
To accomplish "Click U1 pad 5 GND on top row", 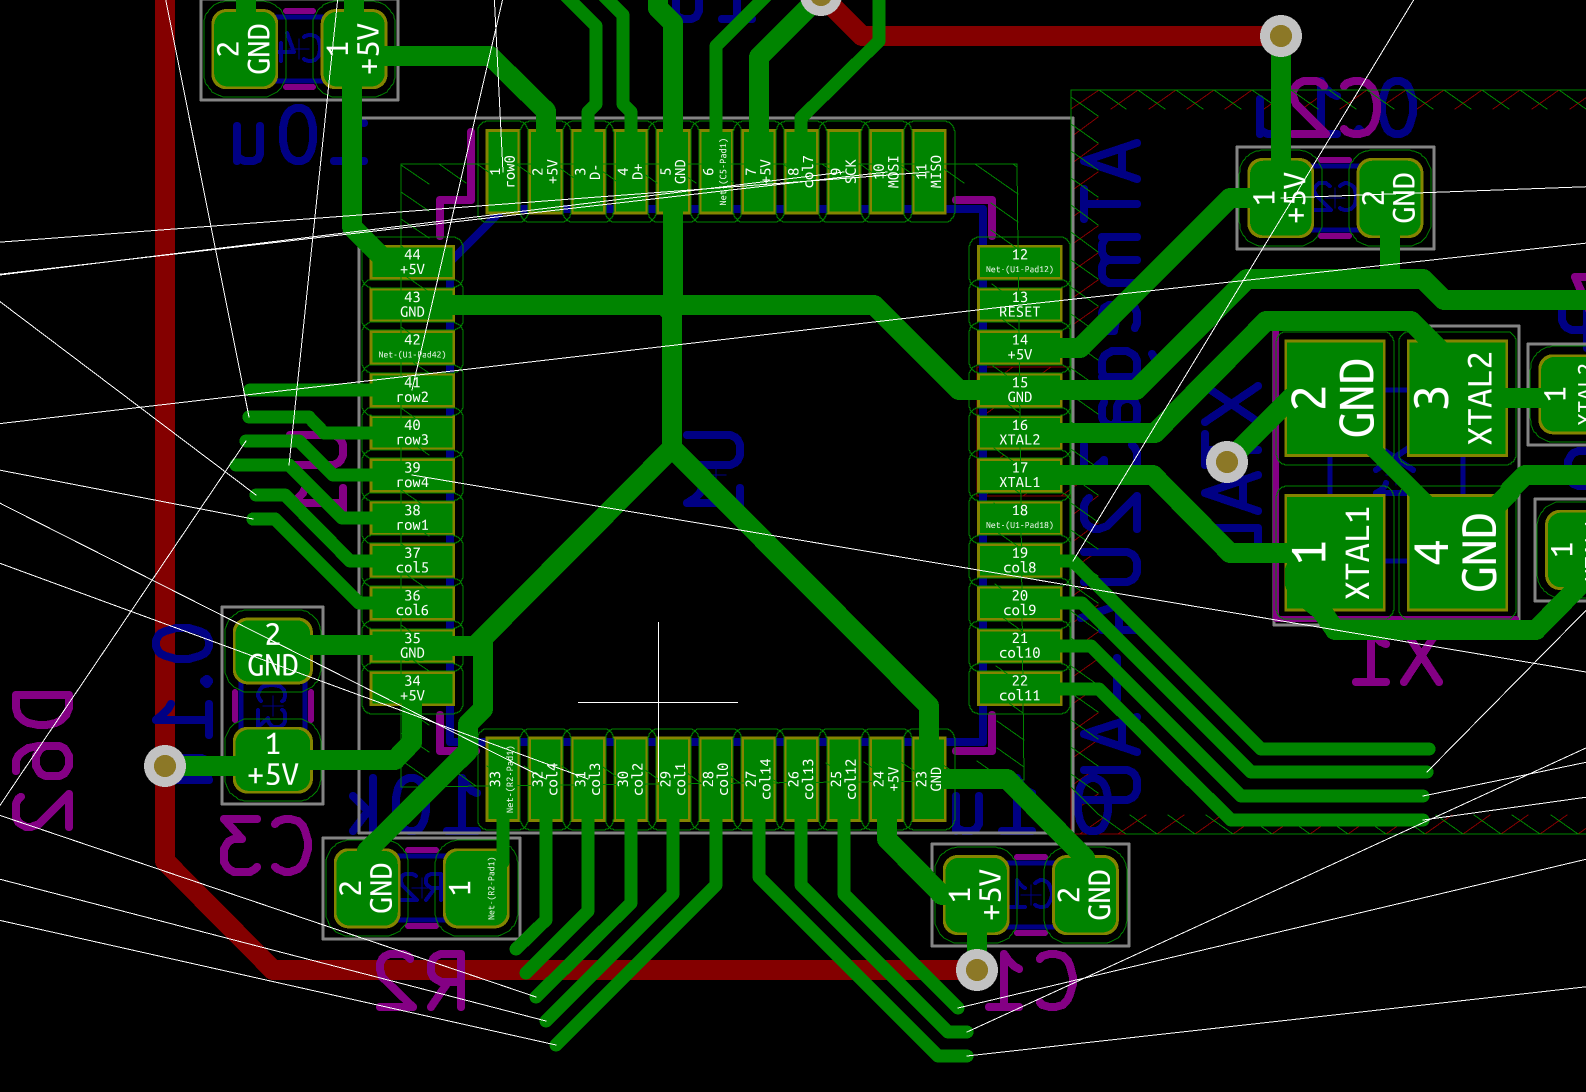I will coord(673,172).
